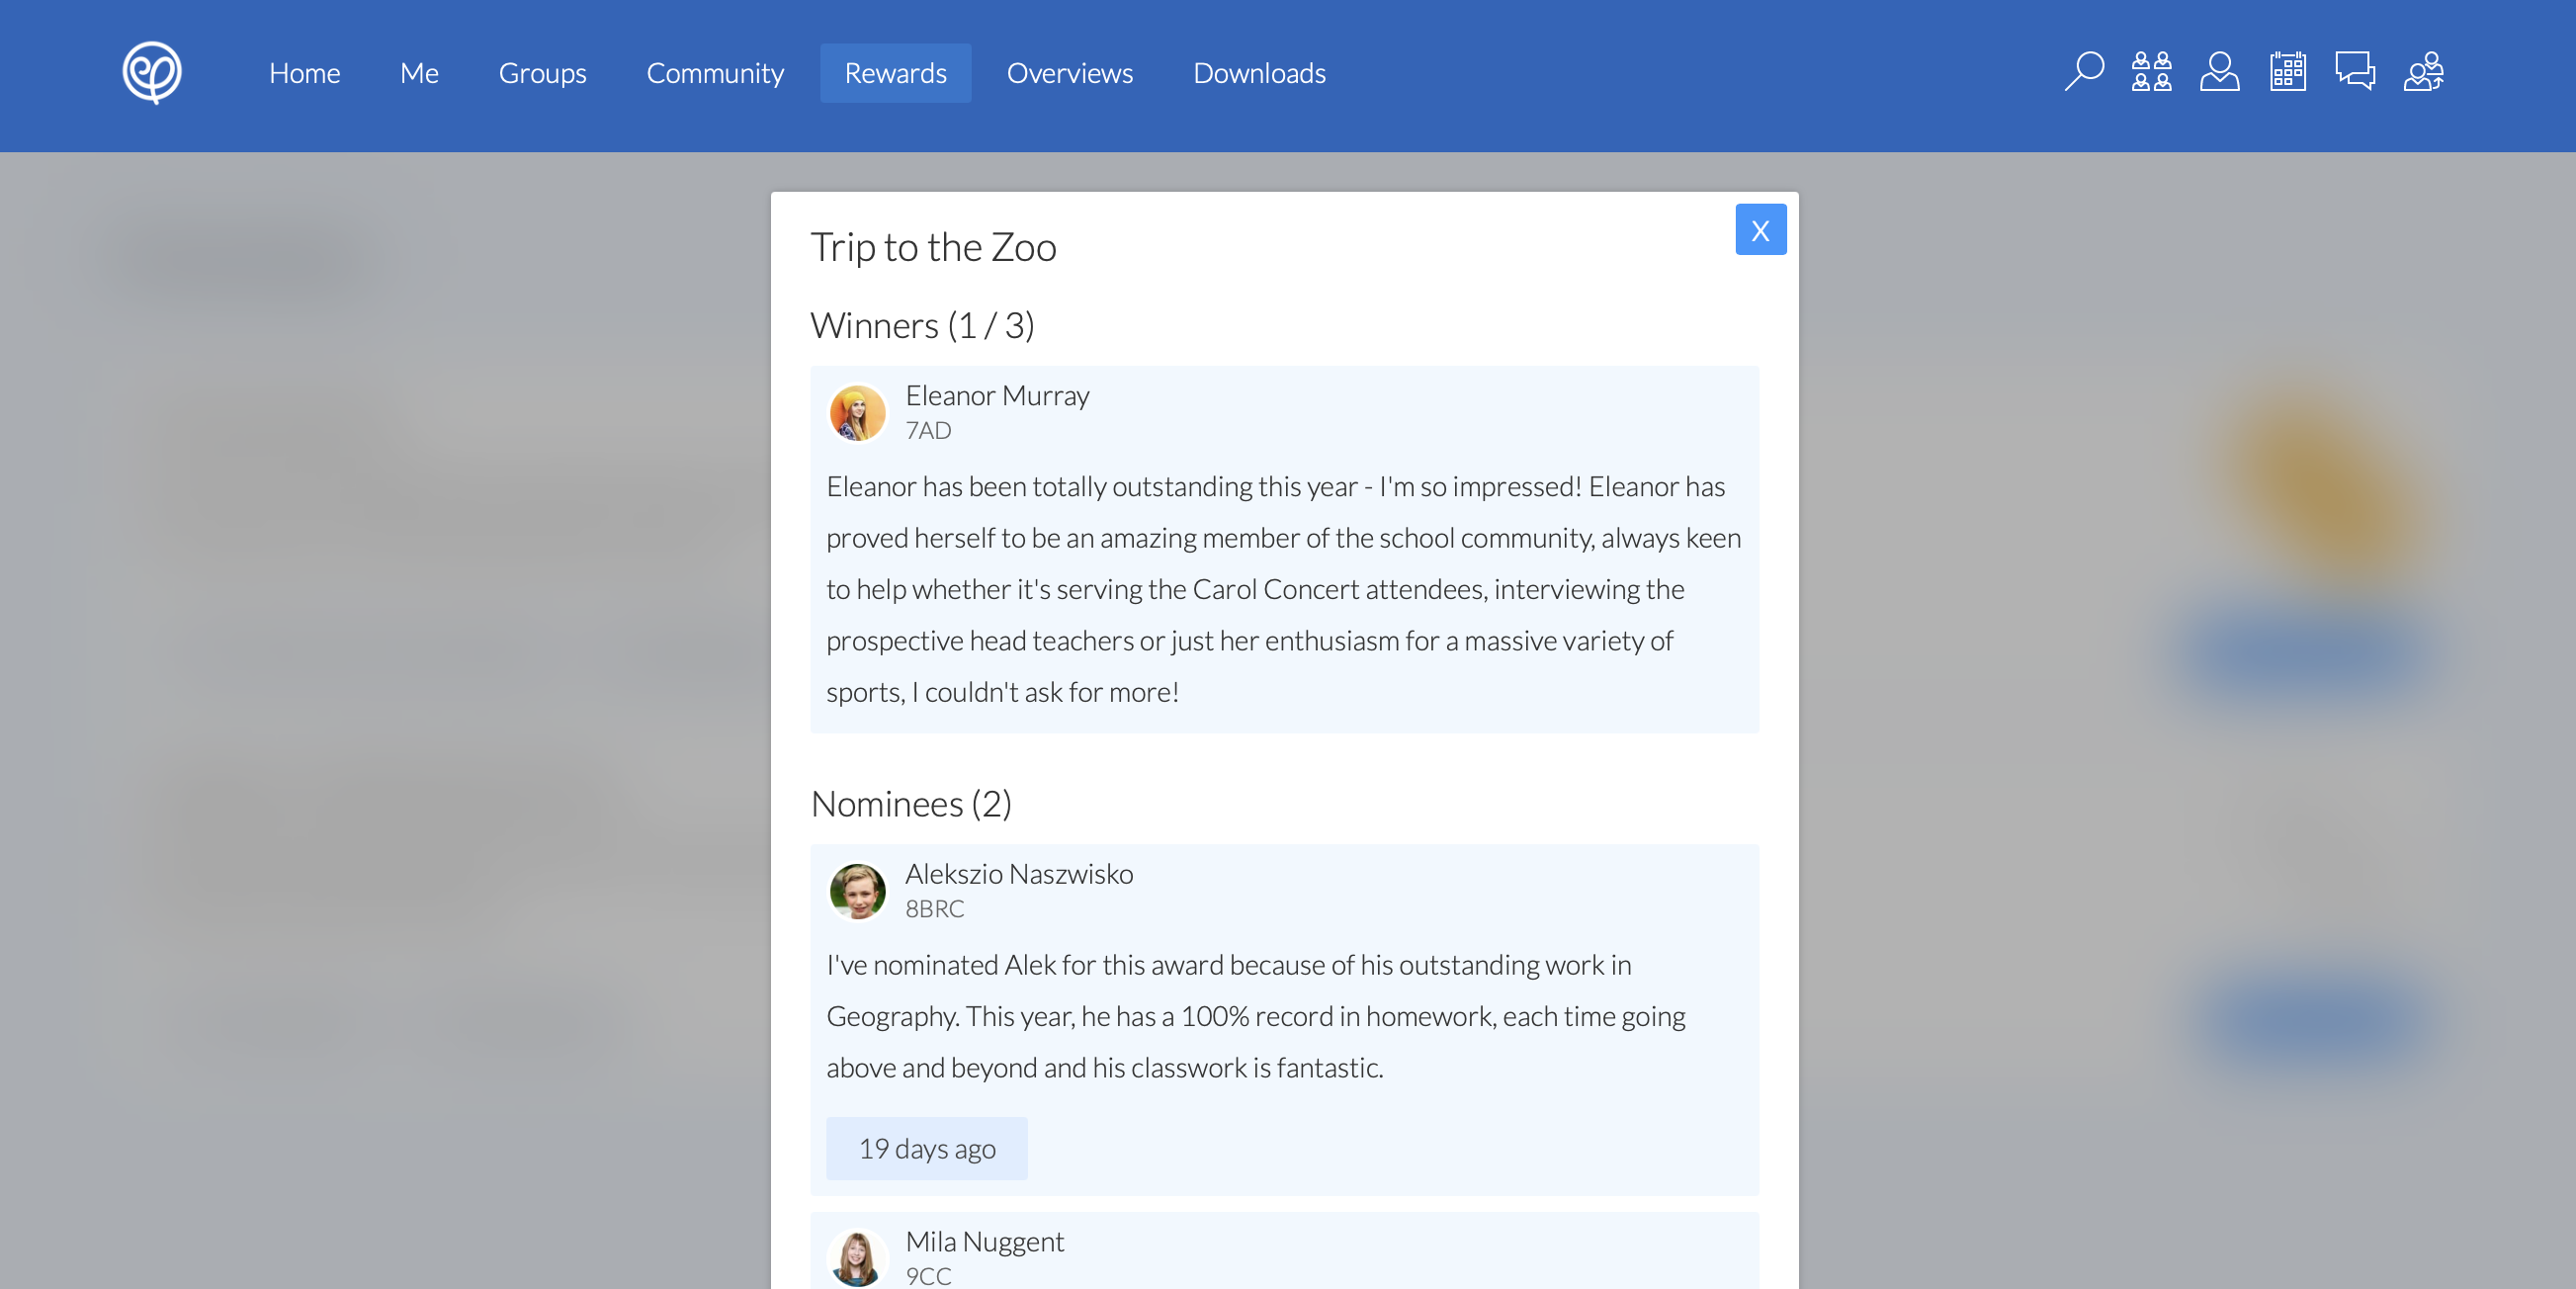Close the Trip to the Zoo modal
Screen dimensions: 2576x1289
click(x=1760, y=230)
